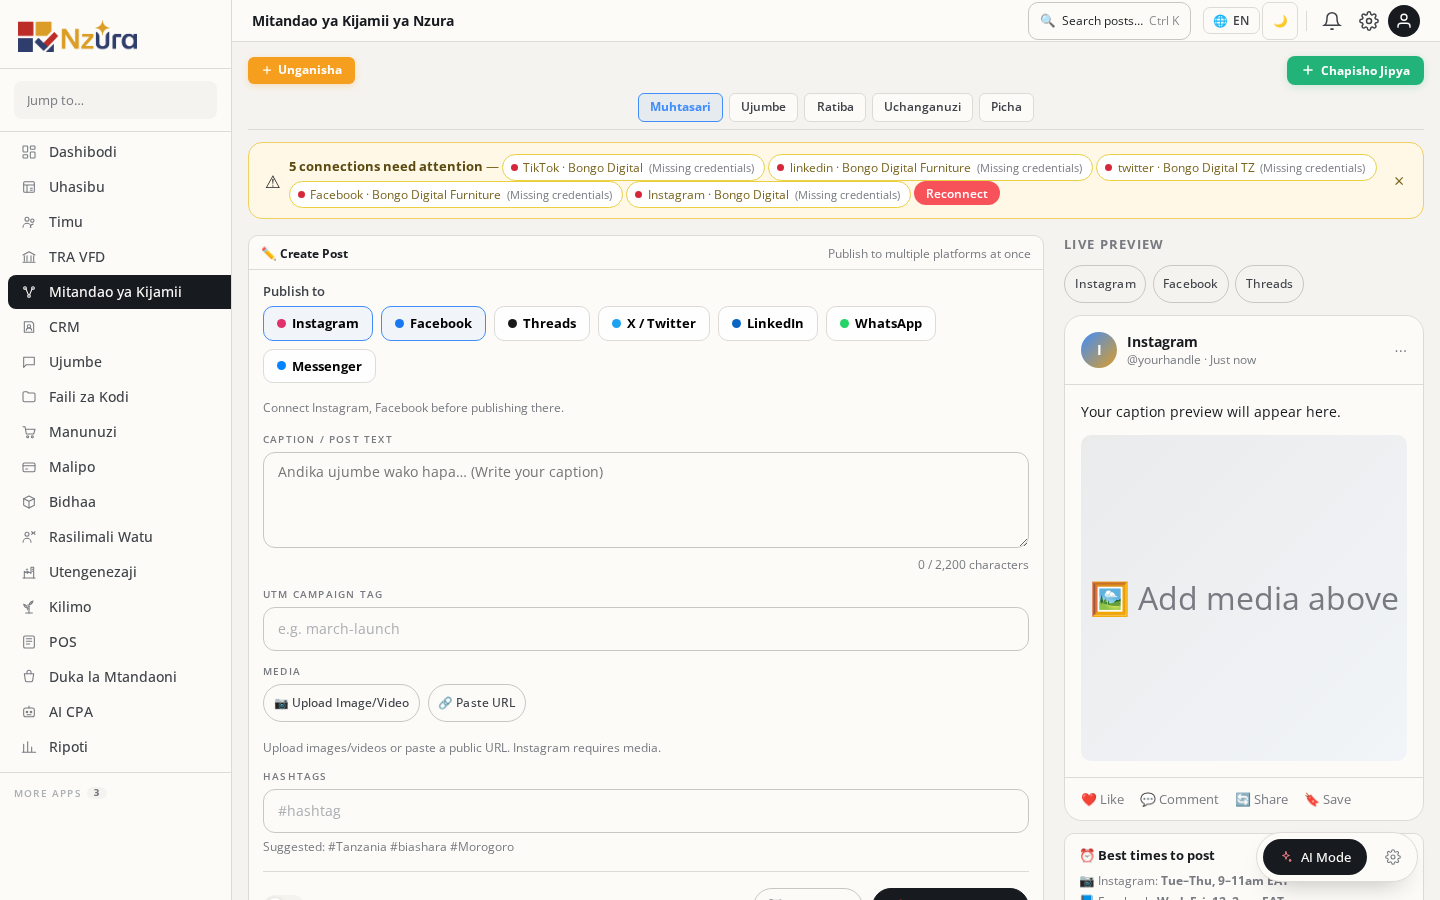Open TRA VFD bank icon

pos(29,257)
